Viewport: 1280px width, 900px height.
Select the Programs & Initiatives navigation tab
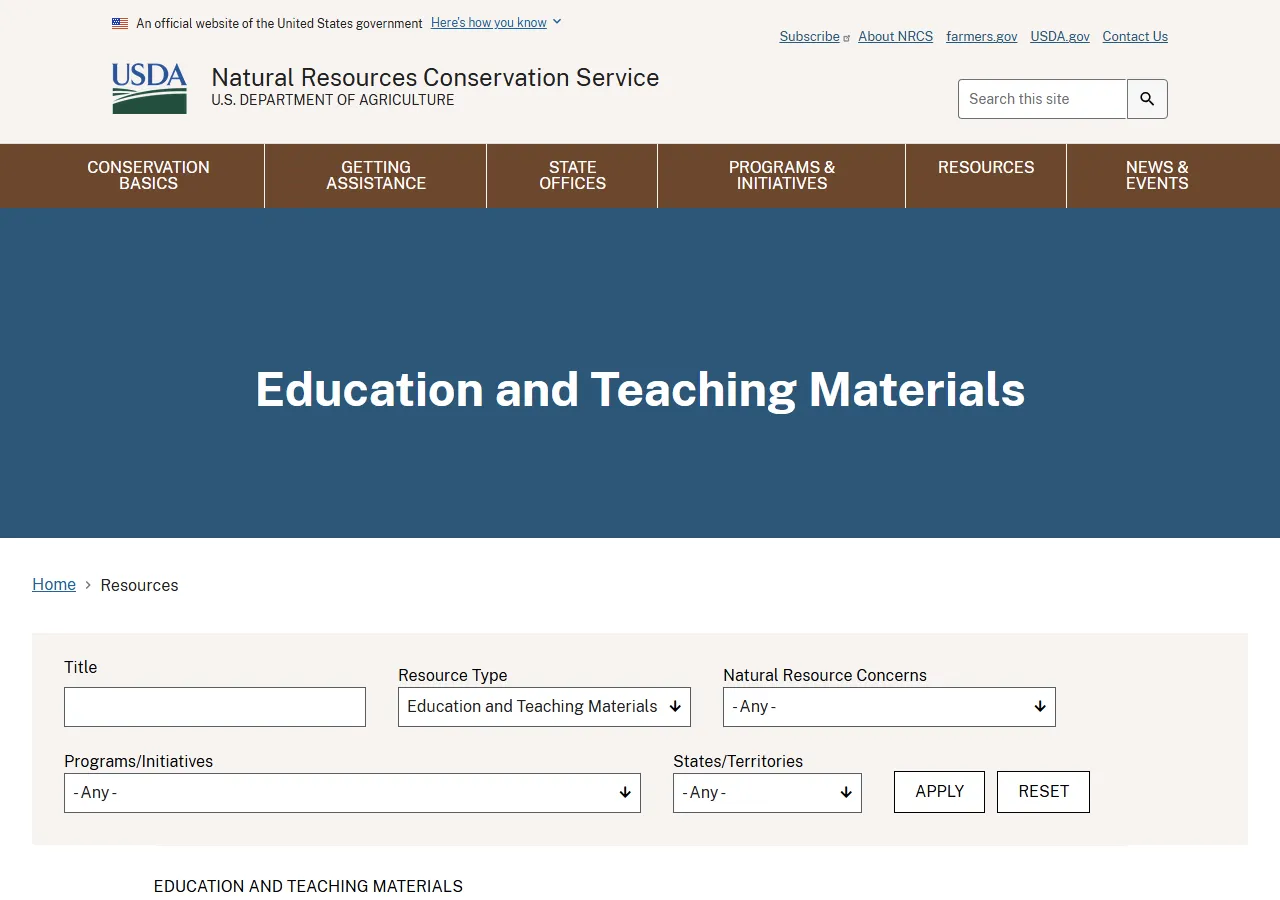pos(781,175)
